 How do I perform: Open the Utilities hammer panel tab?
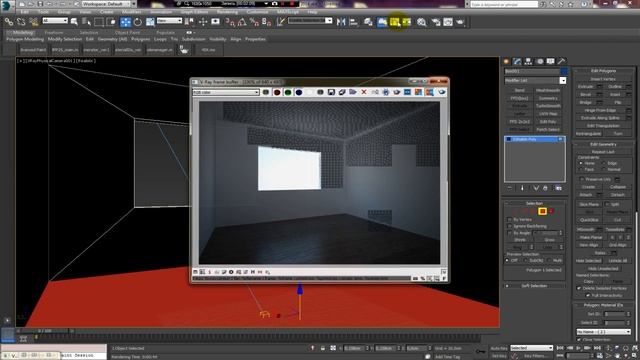pos(562,61)
